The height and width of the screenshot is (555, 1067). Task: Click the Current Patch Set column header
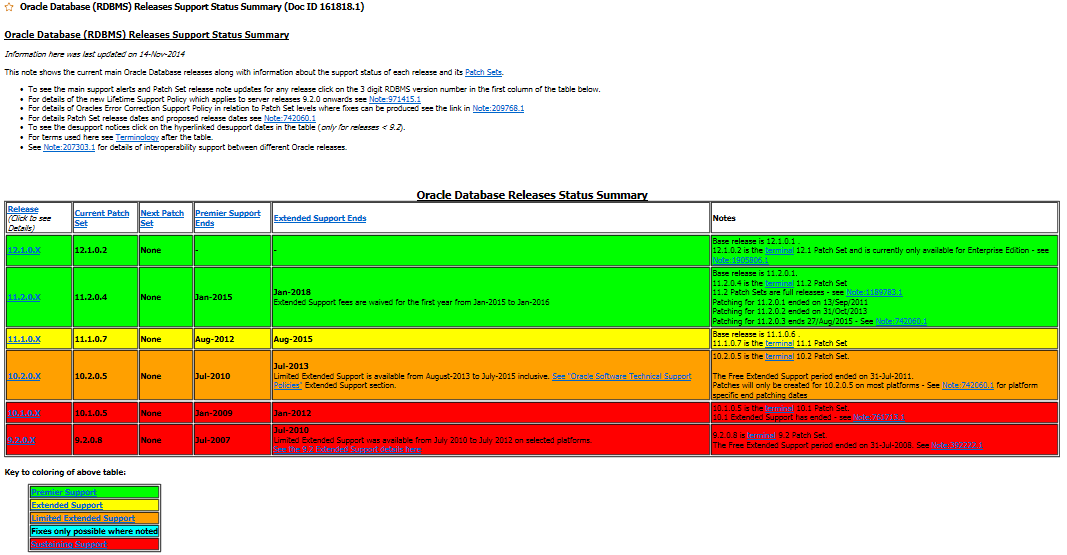click(x=101, y=218)
